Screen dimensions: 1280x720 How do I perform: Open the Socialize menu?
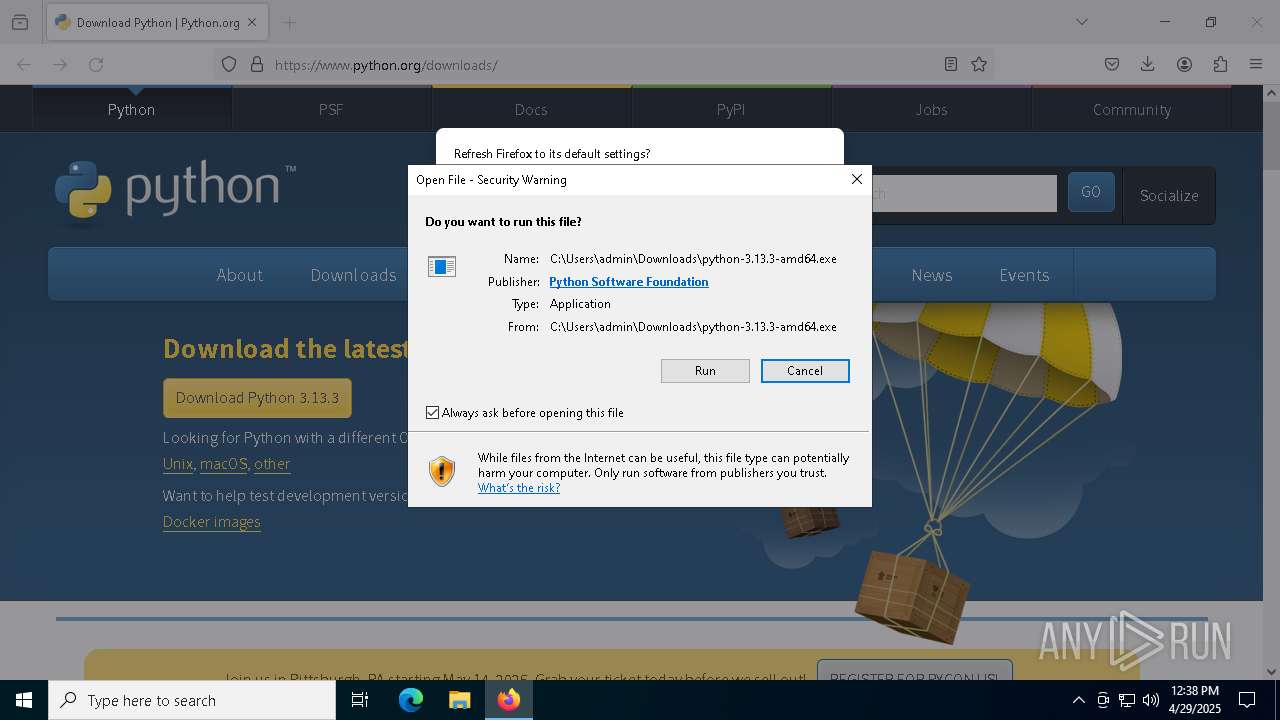1169,195
